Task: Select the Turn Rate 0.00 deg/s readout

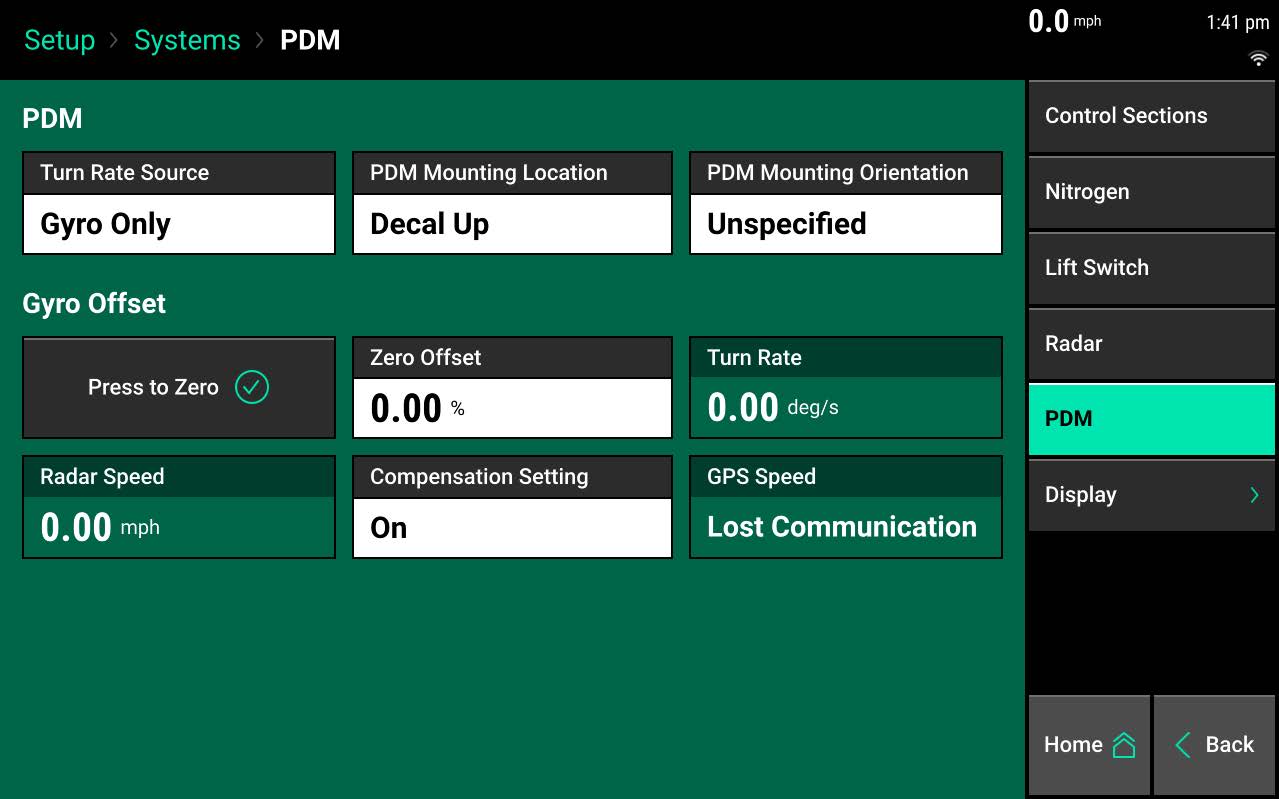Action: (x=846, y=387)
